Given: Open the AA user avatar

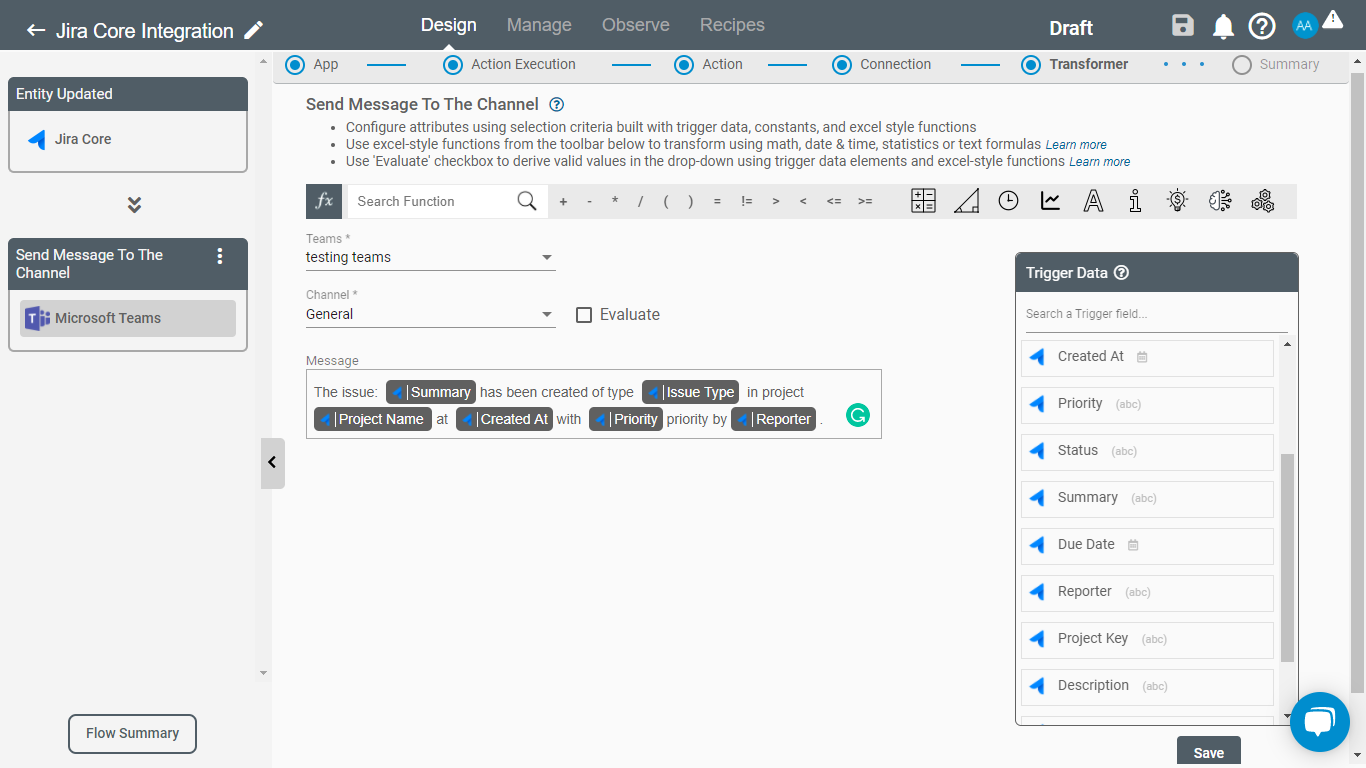Looking at the screenshot, I should 1304,26.
